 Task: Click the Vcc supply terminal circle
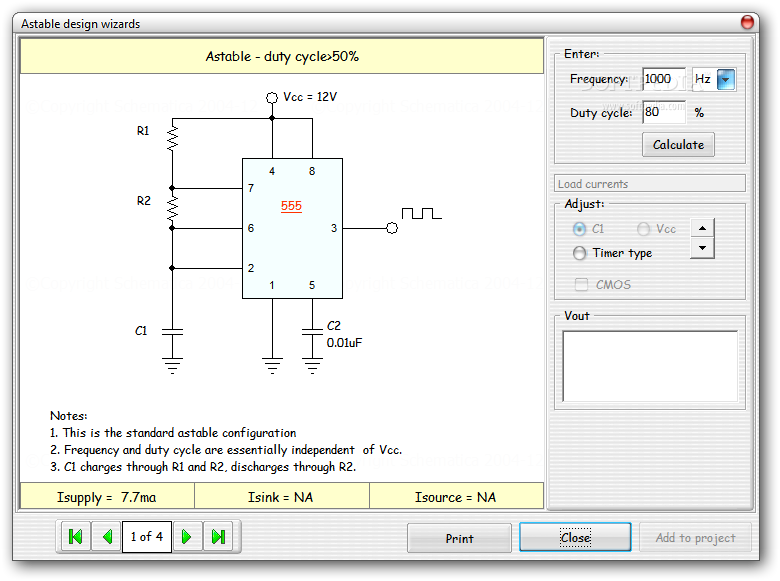(x=272, y=97)
